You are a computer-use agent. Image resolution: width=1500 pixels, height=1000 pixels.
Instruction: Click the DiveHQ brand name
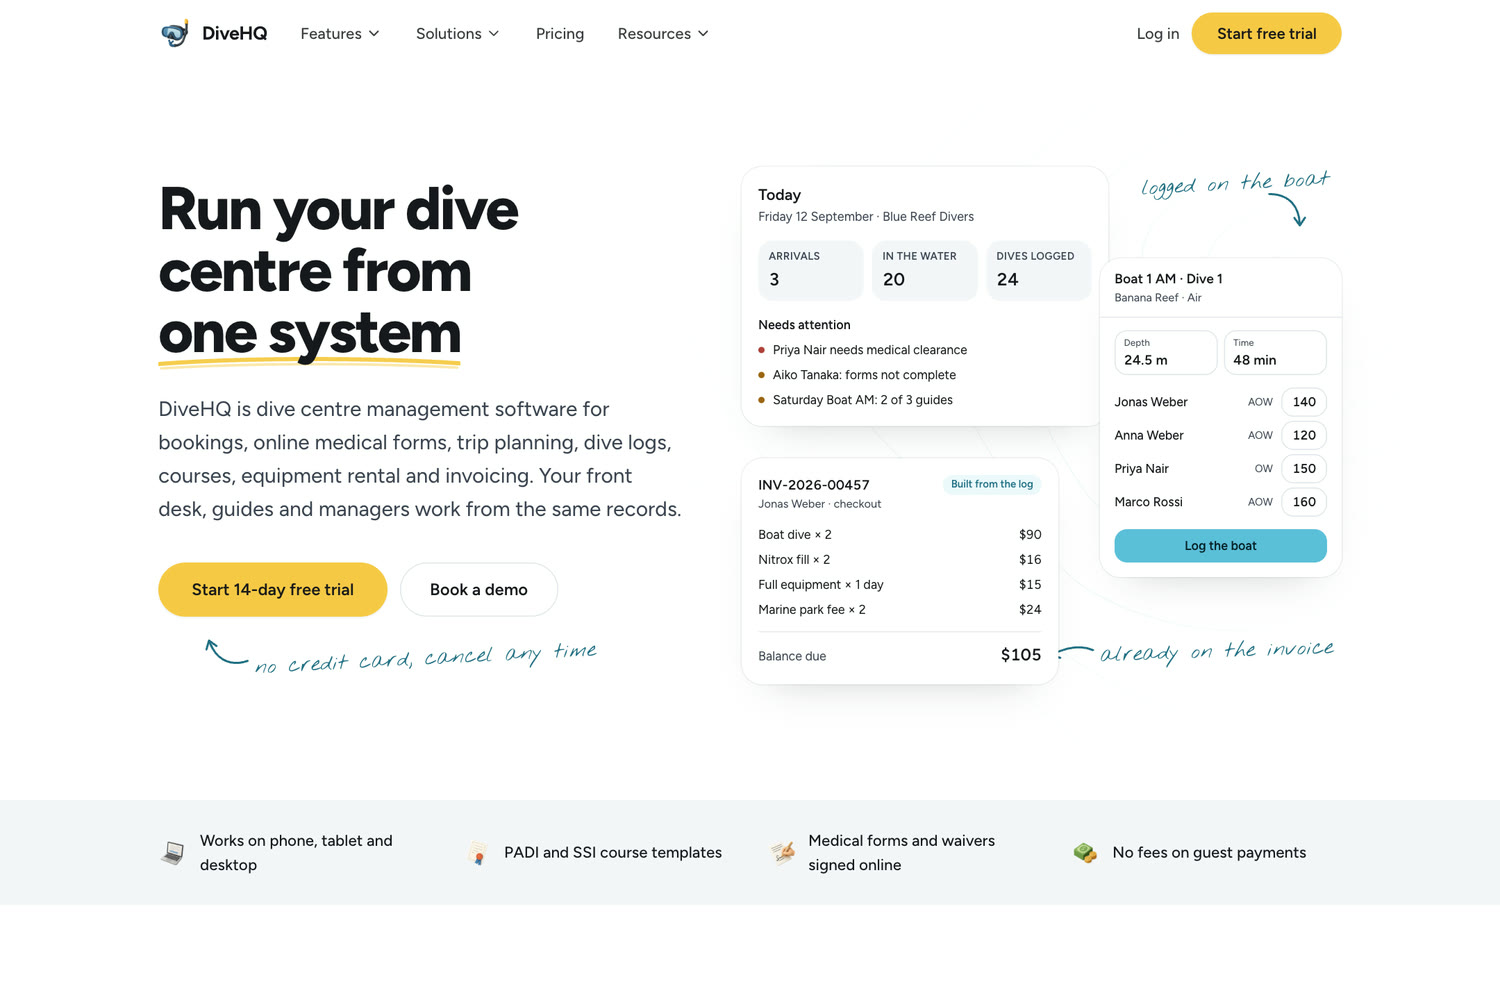coord(234,33)
